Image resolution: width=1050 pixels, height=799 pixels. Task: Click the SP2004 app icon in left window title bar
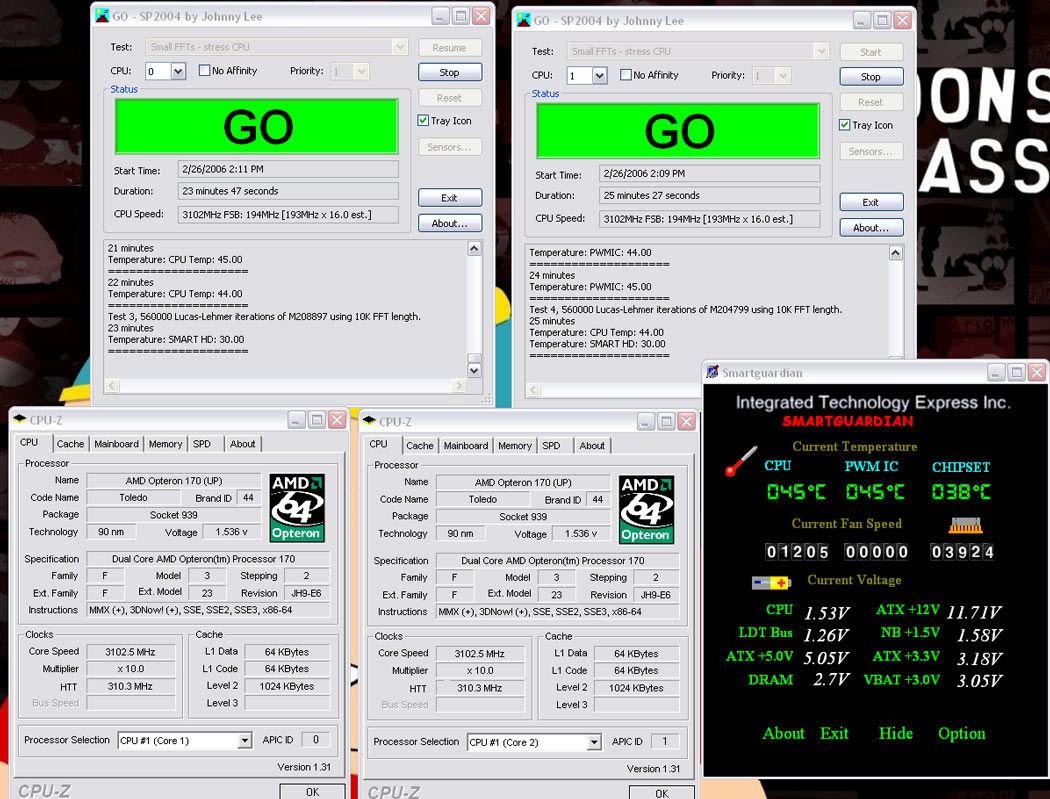click(102, 15)
